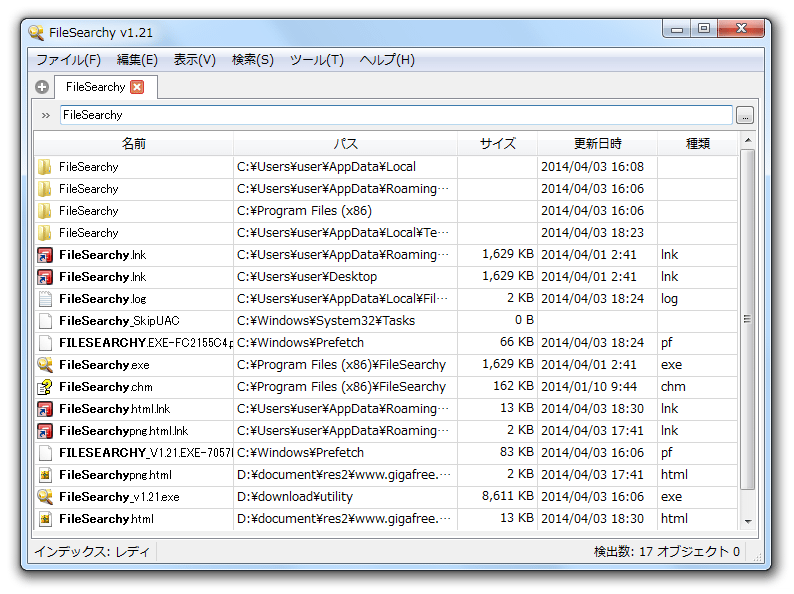Open the ファイル(F) menu
The image size is (794, 594).
[69, 60]
